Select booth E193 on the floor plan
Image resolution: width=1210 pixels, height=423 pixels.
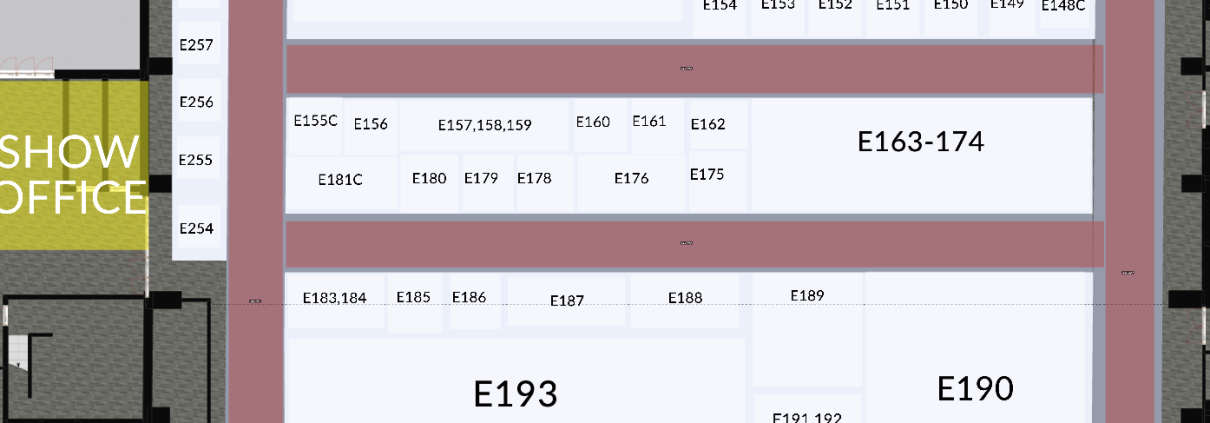[x=515, y=381]
